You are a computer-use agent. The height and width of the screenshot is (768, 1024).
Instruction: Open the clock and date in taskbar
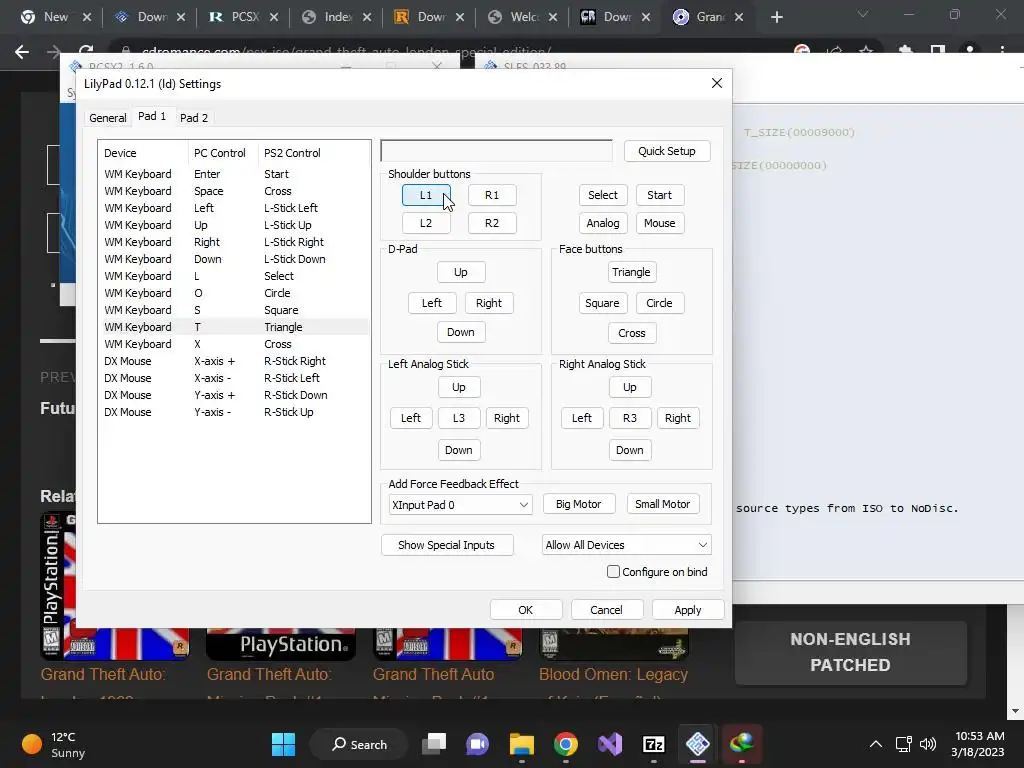coord(978,744)
